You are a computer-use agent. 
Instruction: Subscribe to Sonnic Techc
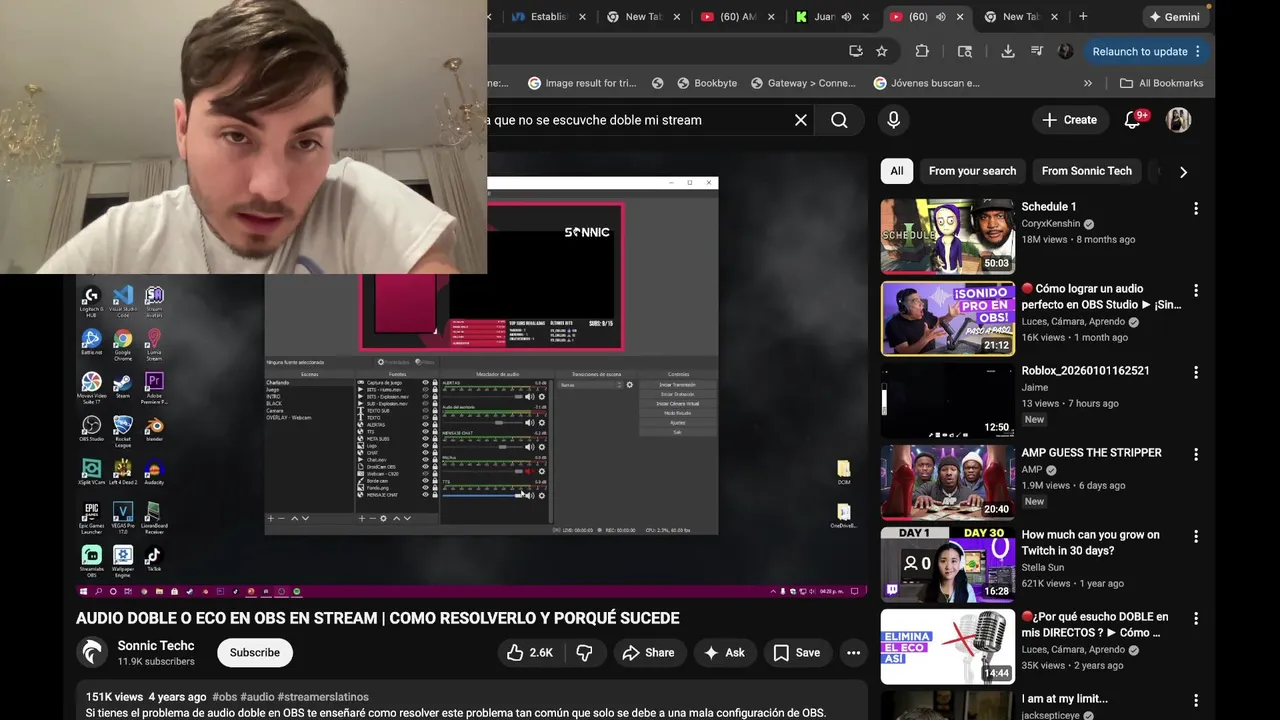pos(255,652)
